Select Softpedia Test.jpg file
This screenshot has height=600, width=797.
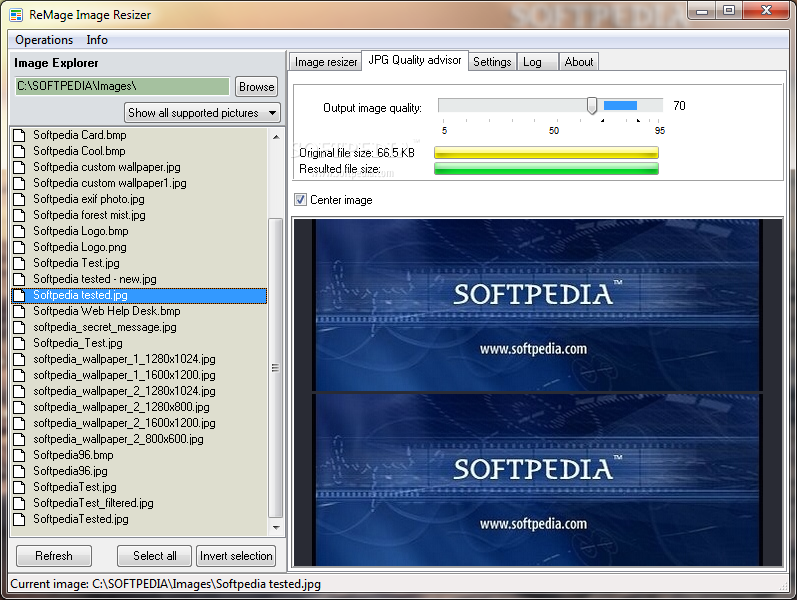click(76, 263)
